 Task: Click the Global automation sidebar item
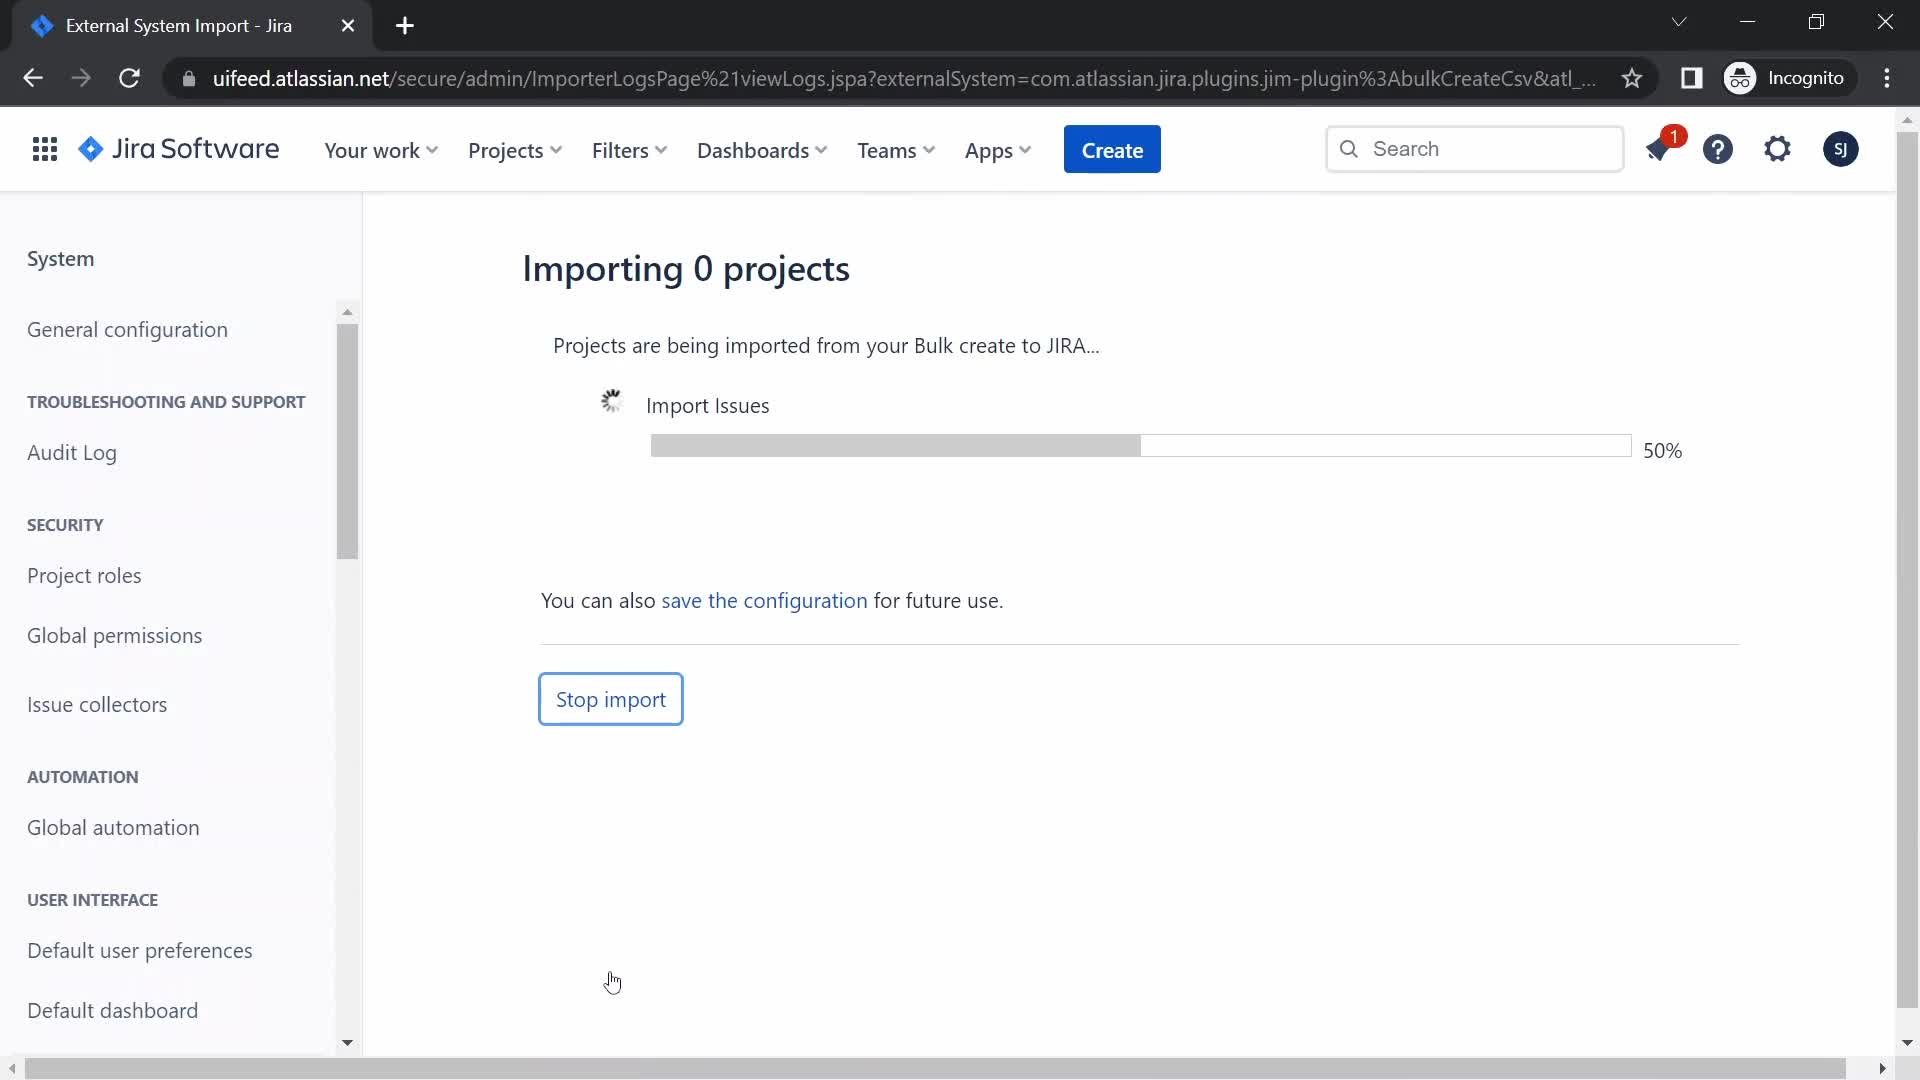click(113, 827)
